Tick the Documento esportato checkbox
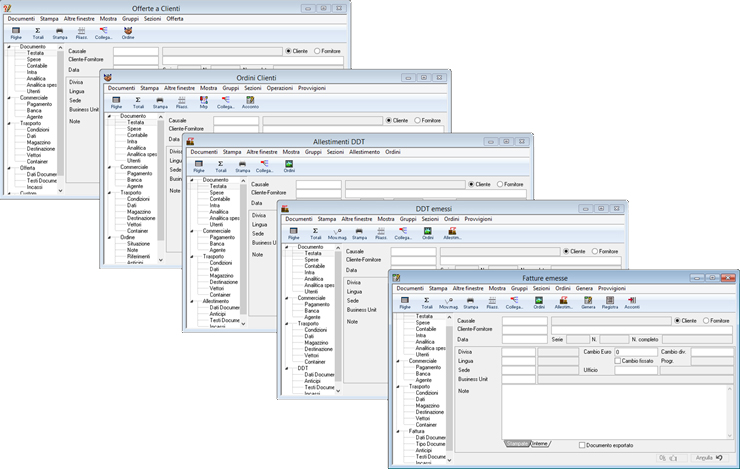740x469 pixels. click(582, 445)
